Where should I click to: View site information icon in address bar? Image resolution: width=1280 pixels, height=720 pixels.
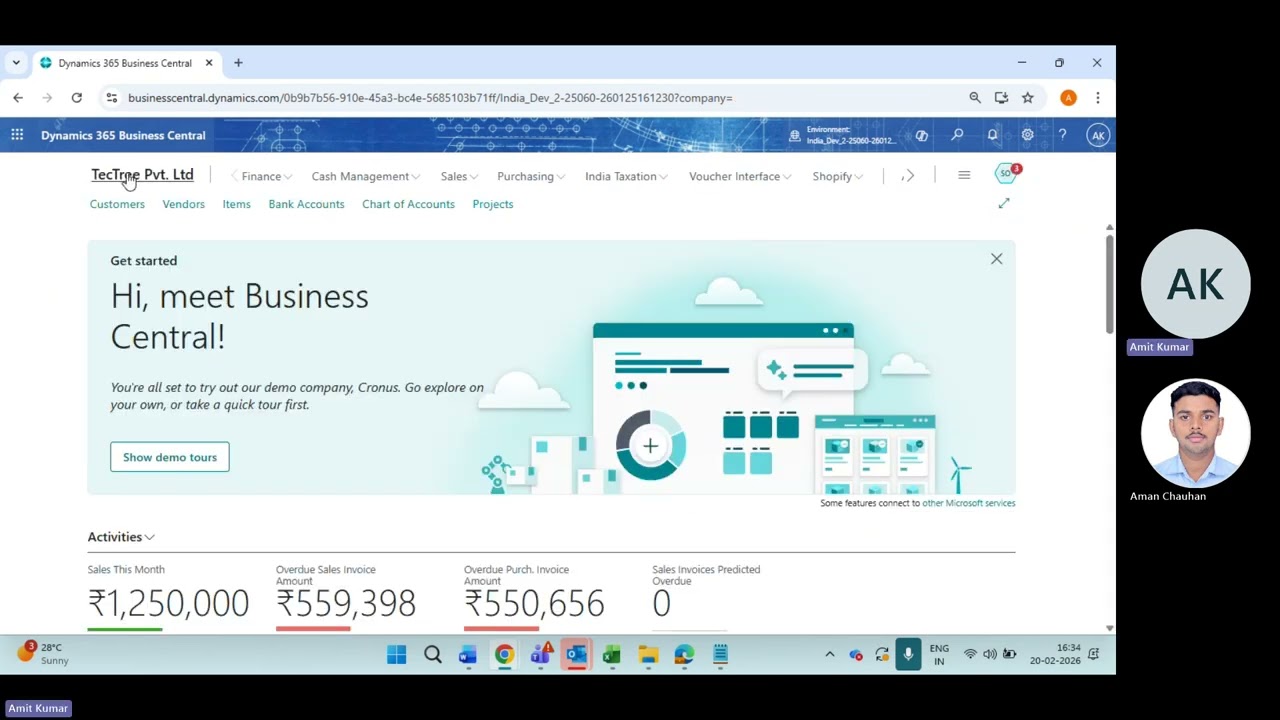(x=111, y=98)
